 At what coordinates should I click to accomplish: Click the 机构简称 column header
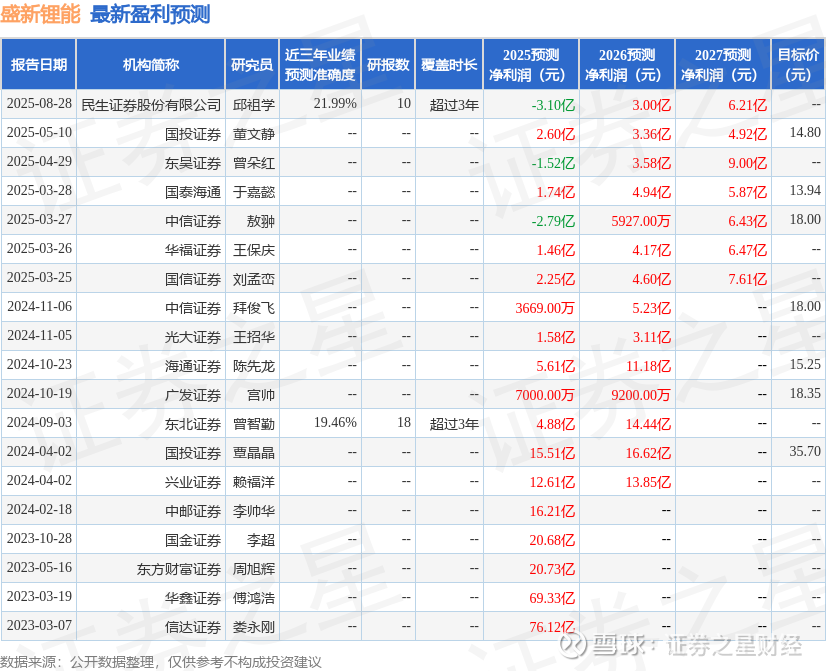[x=151, y=64]
